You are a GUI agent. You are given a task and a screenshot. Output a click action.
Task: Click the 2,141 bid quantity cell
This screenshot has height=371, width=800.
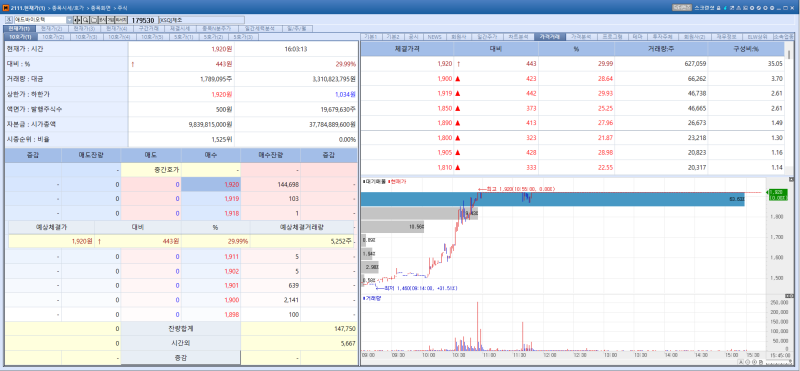(270, 300)
